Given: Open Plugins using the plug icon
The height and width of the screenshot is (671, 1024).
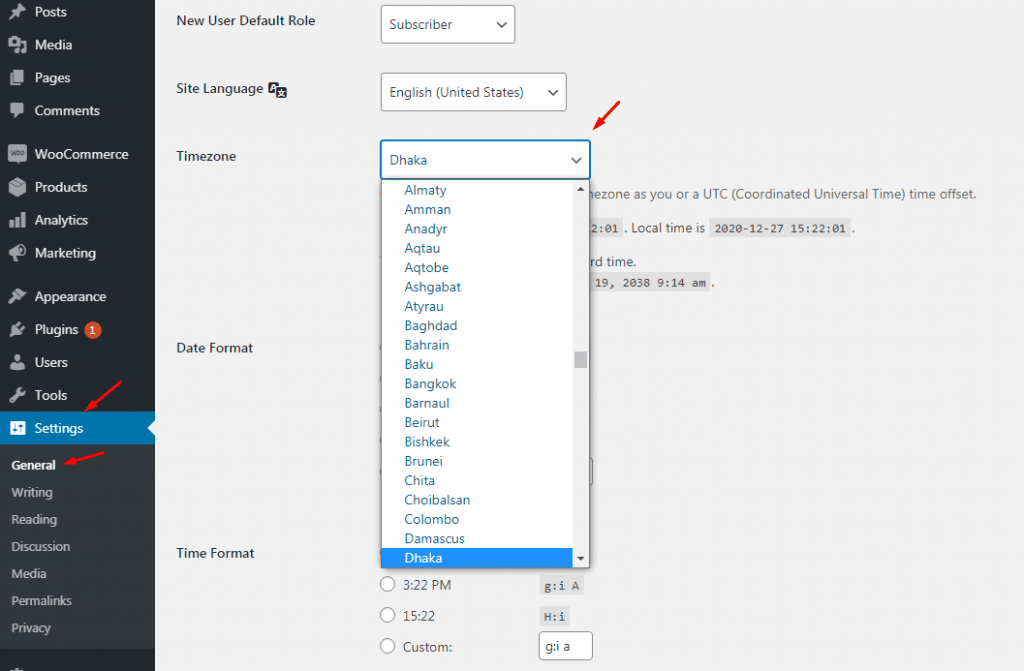Looking at the screenshot, I should (x=17, y=330).
